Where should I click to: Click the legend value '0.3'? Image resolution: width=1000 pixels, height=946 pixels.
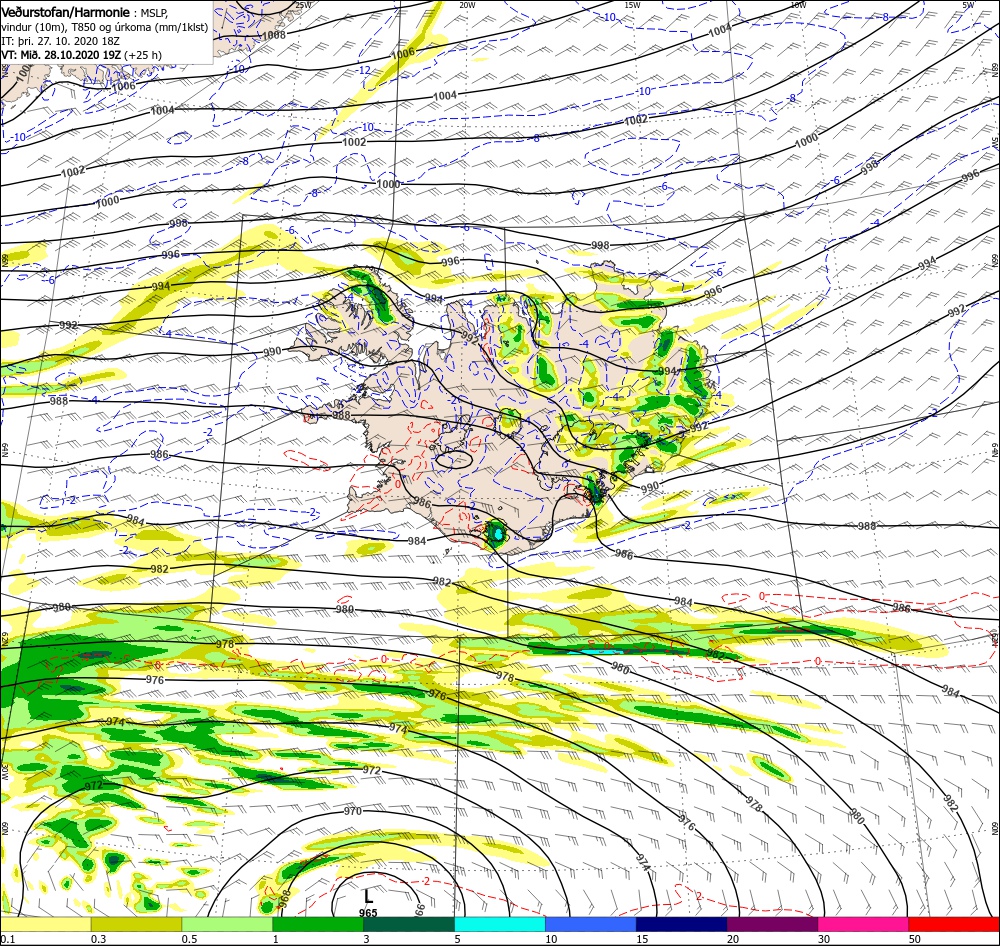point(98,939)
